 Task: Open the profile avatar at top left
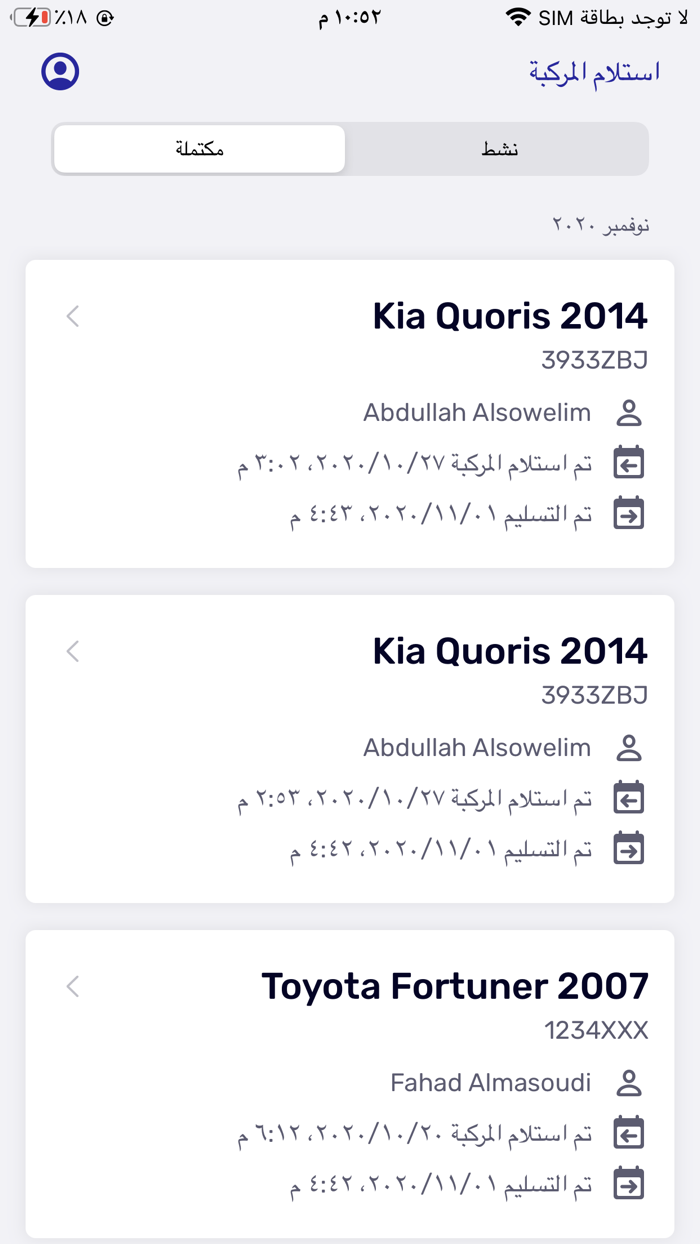click(59, 71)
